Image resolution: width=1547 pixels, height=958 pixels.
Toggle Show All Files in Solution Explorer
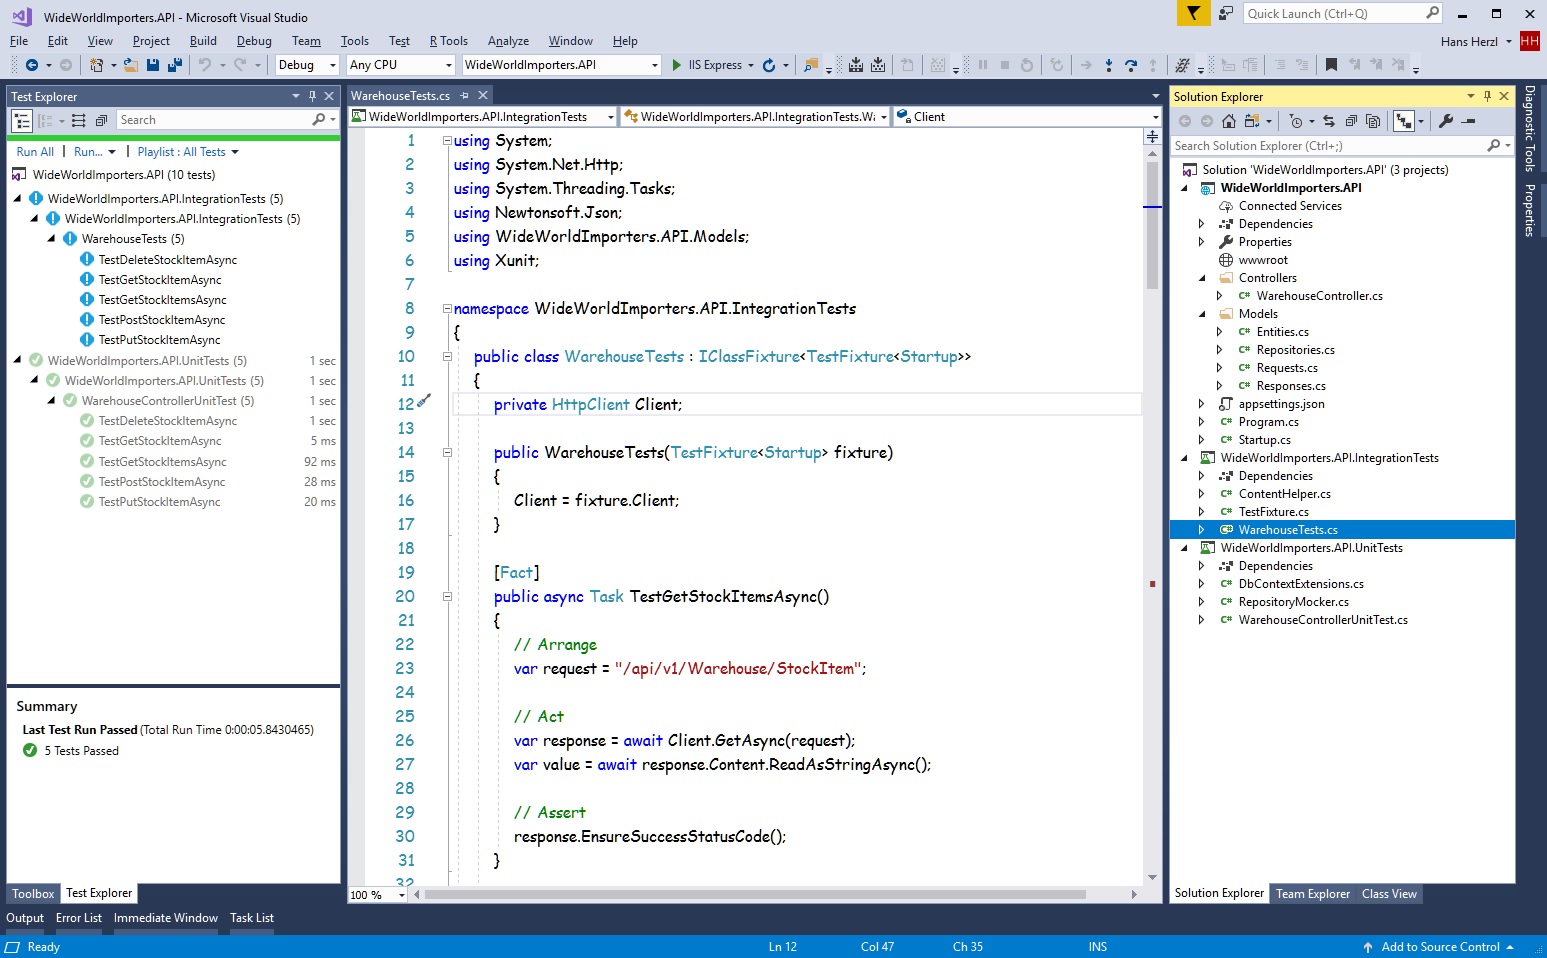point(1373,121)
